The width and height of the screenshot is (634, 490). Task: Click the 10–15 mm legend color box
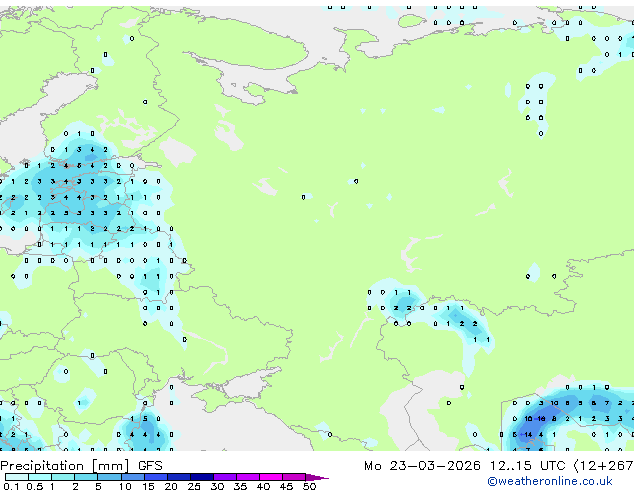click(x=132, y=477)
